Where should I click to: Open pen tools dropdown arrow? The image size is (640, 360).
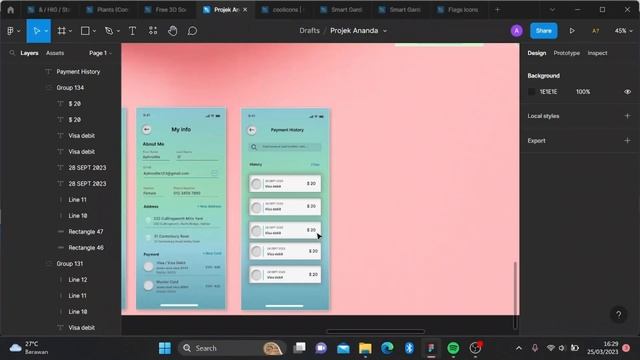[x=118, y=31]
